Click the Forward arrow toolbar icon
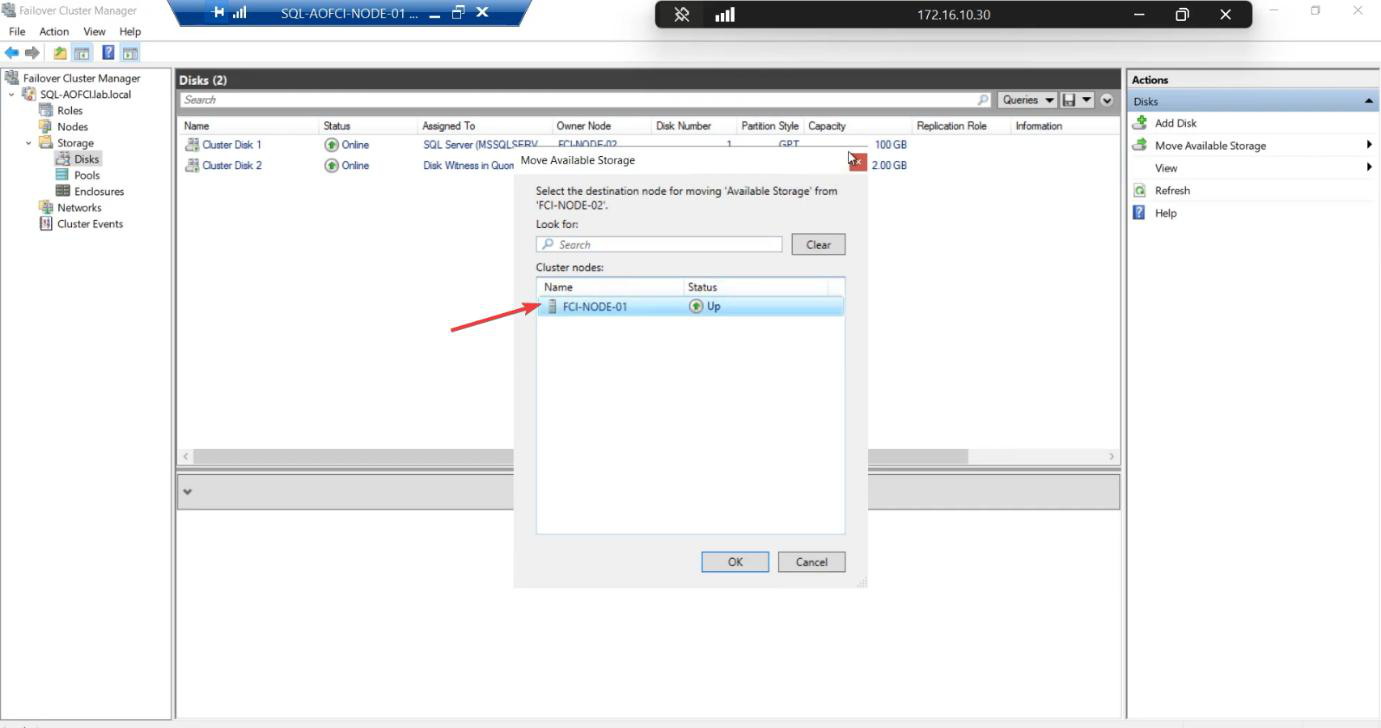Screen dimensions: 1381x728 [32, 53]
